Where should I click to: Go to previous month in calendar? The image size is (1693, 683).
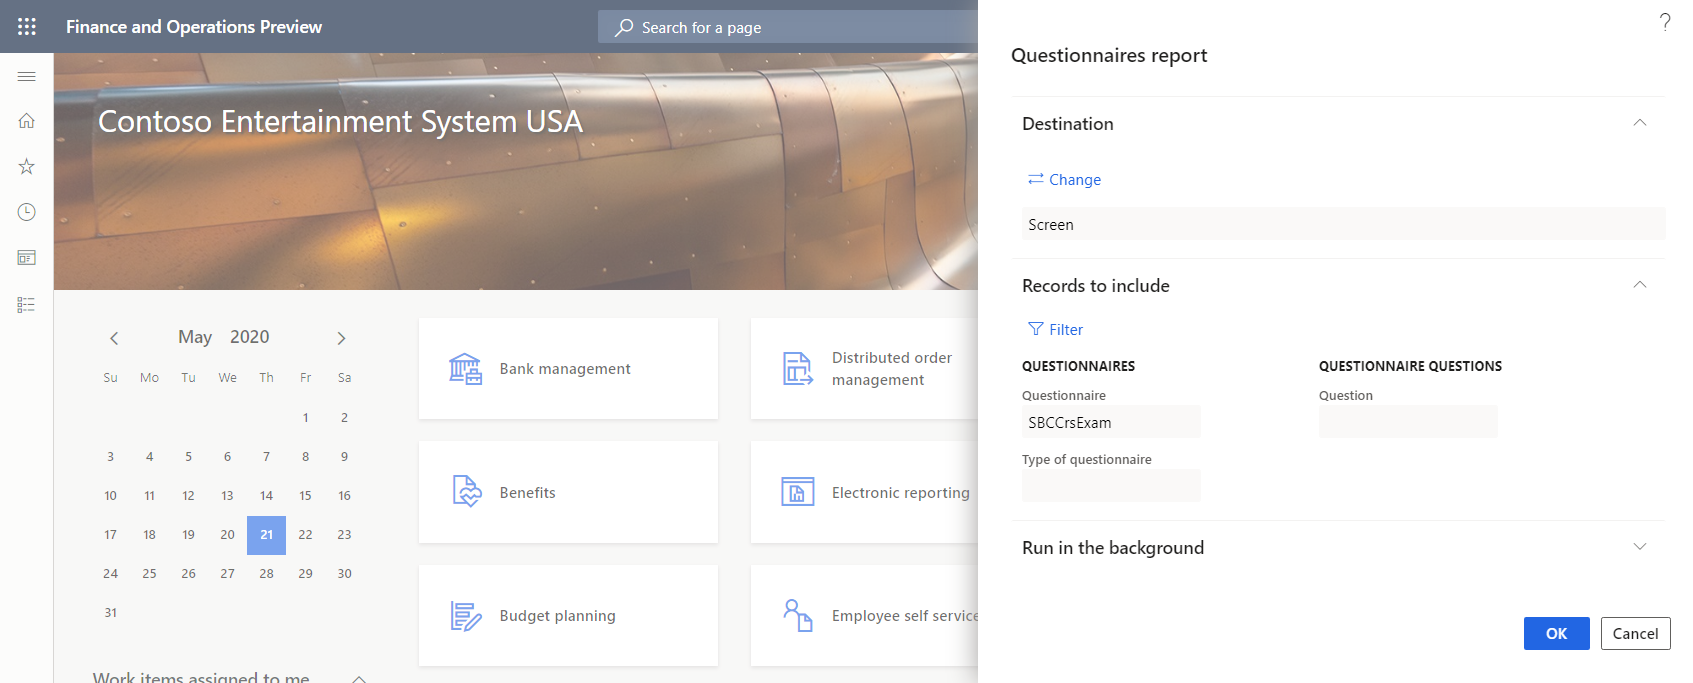[114, 338]
